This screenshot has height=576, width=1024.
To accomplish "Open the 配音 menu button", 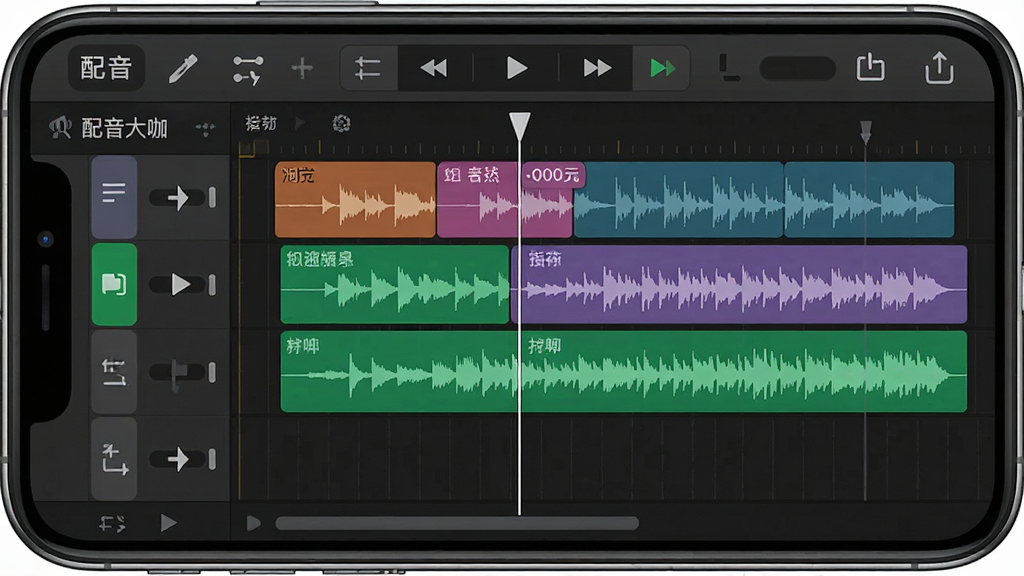I will (106, 68).
